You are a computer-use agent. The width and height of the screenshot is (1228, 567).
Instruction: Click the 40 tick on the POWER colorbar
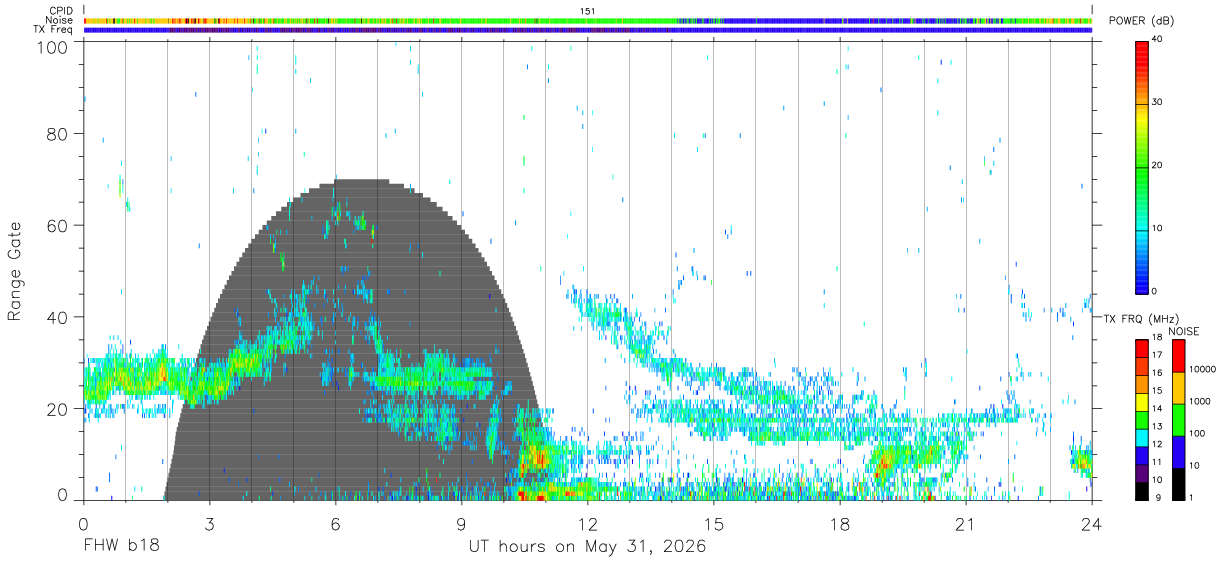point(1158,40)
